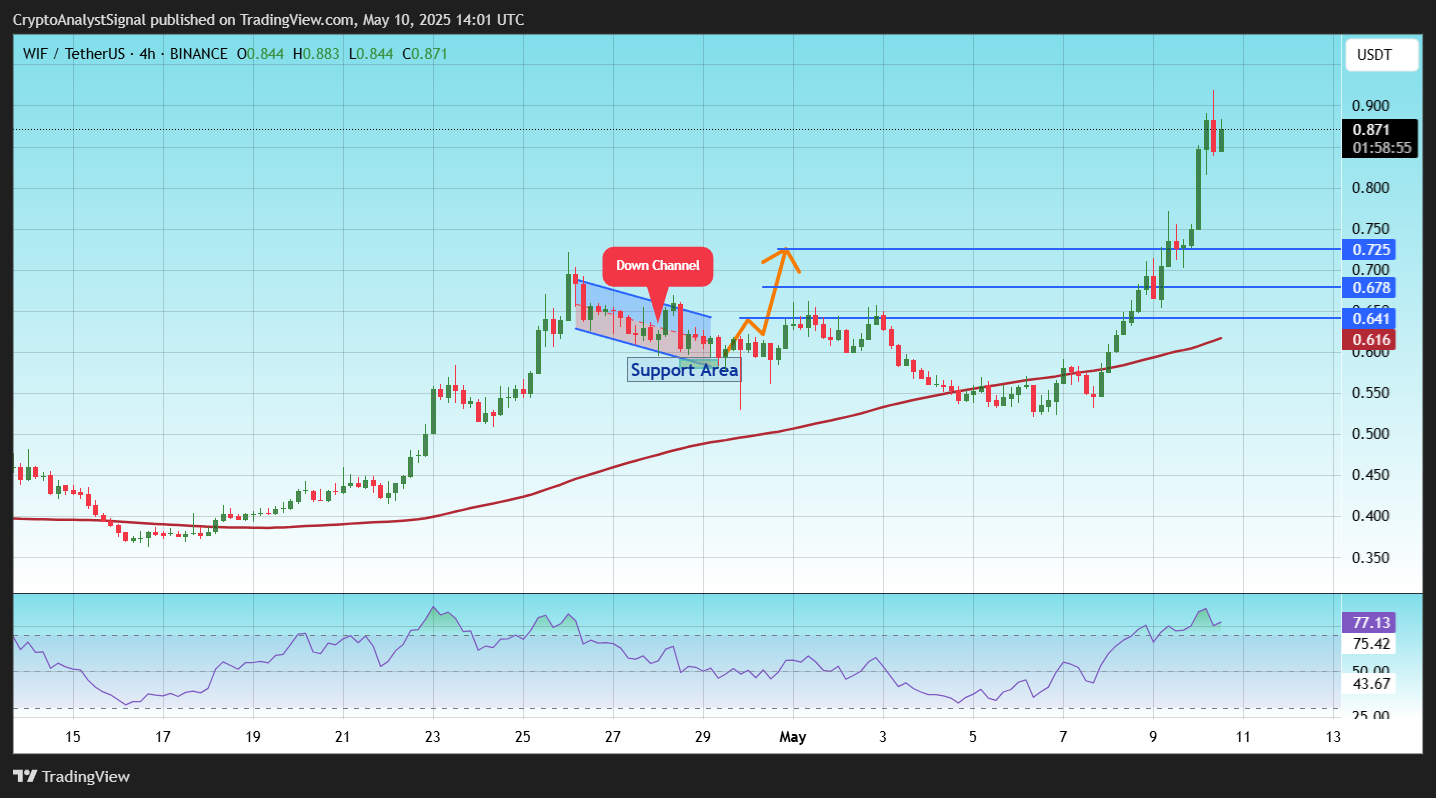Click the 0.800 price axis label
This screenshot has width=1436, height=798.
point(1372,187)
